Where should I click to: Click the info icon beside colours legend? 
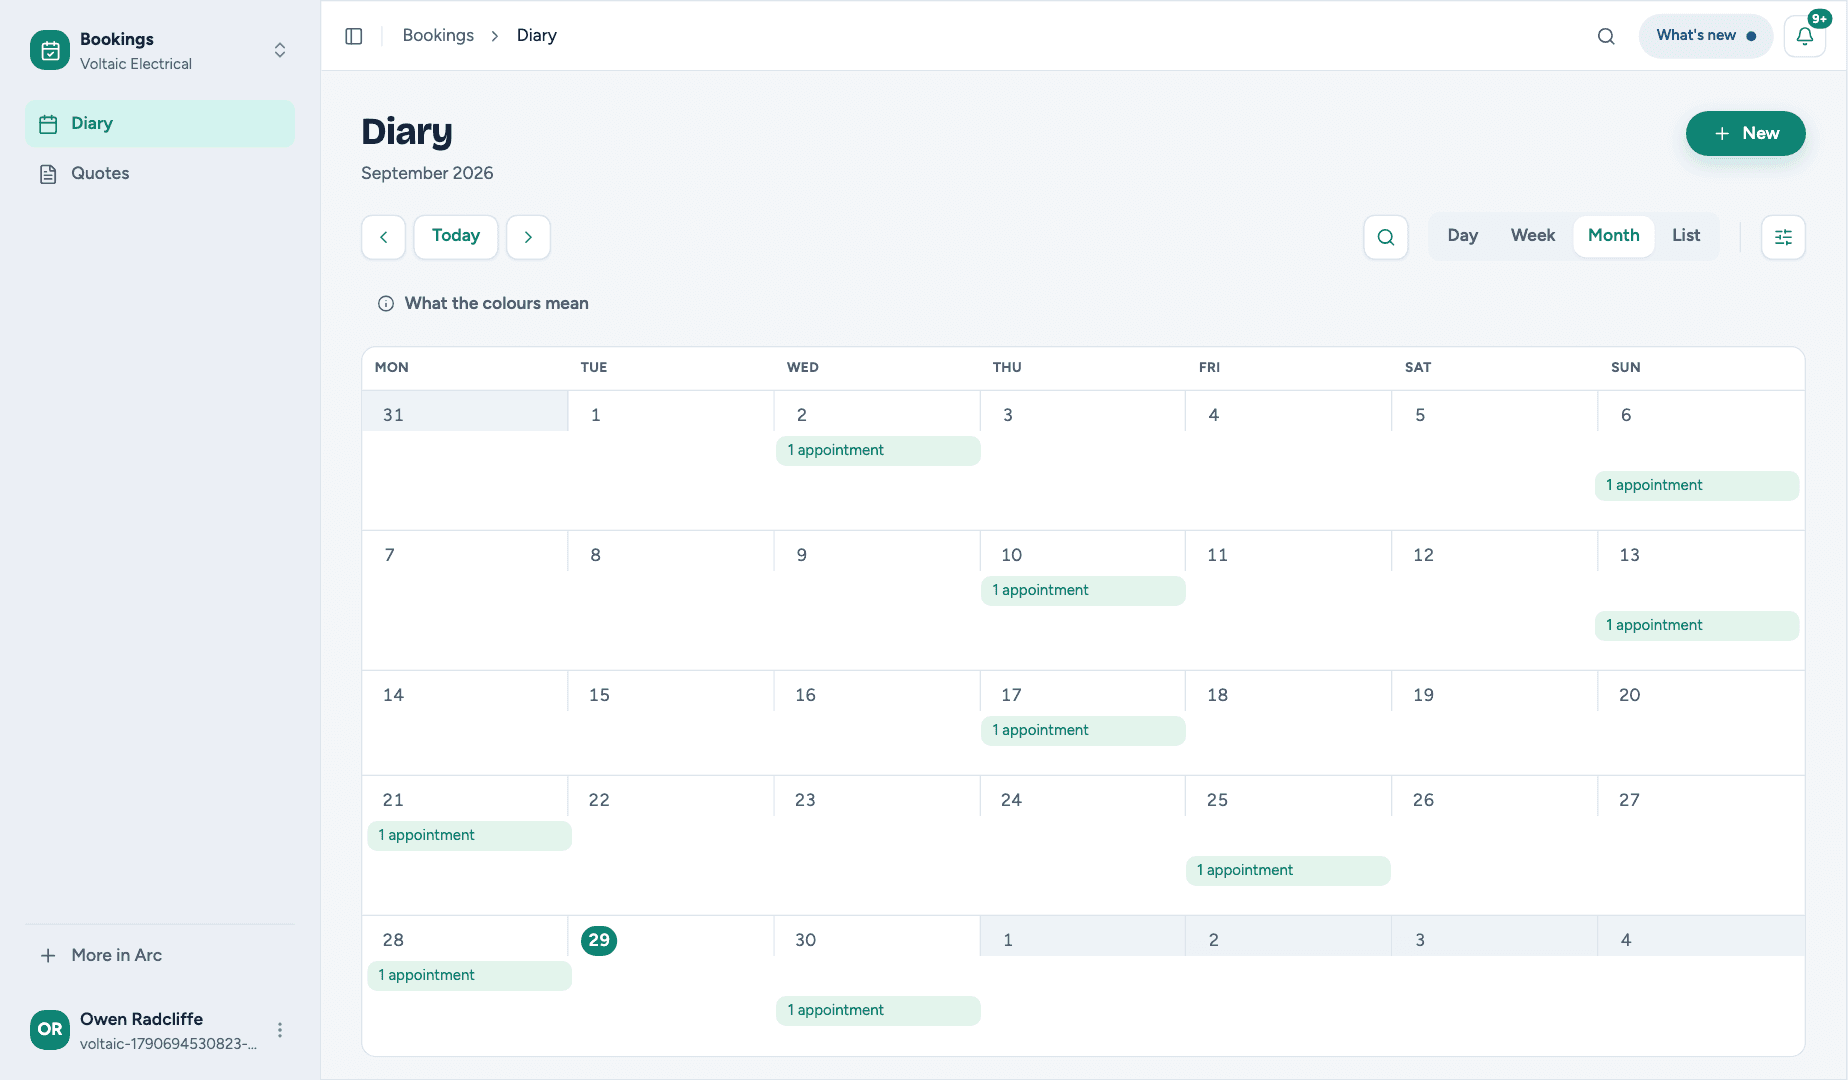click(x=386, y=304)
